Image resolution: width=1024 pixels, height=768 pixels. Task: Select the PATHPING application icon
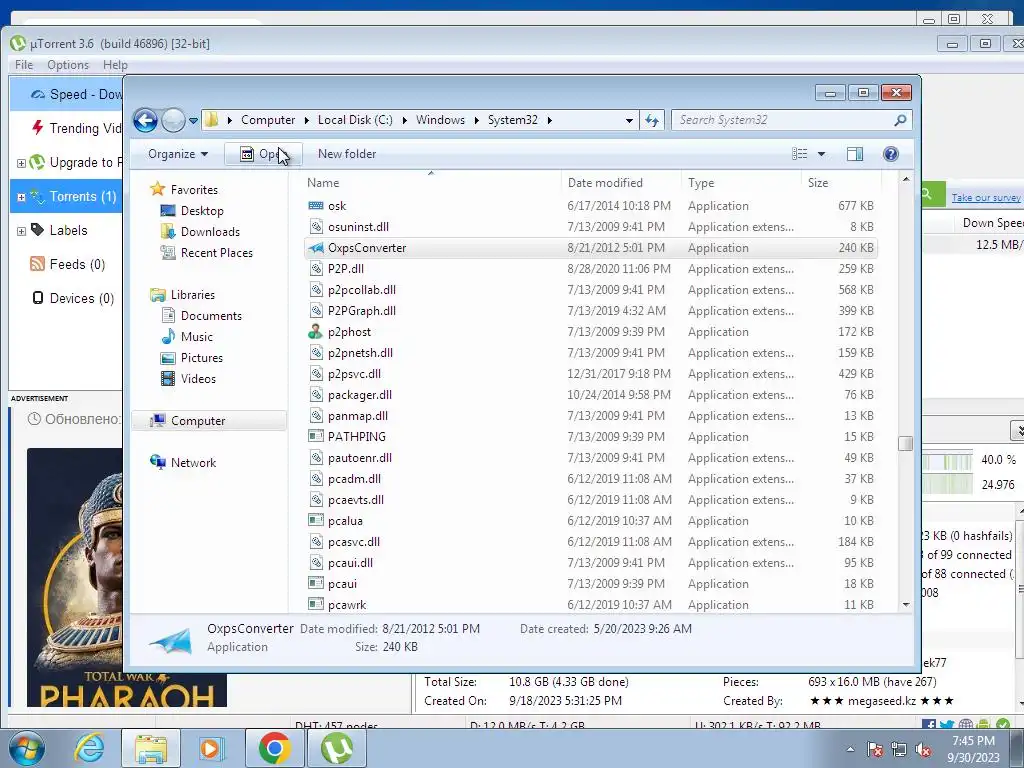[315, 436]
